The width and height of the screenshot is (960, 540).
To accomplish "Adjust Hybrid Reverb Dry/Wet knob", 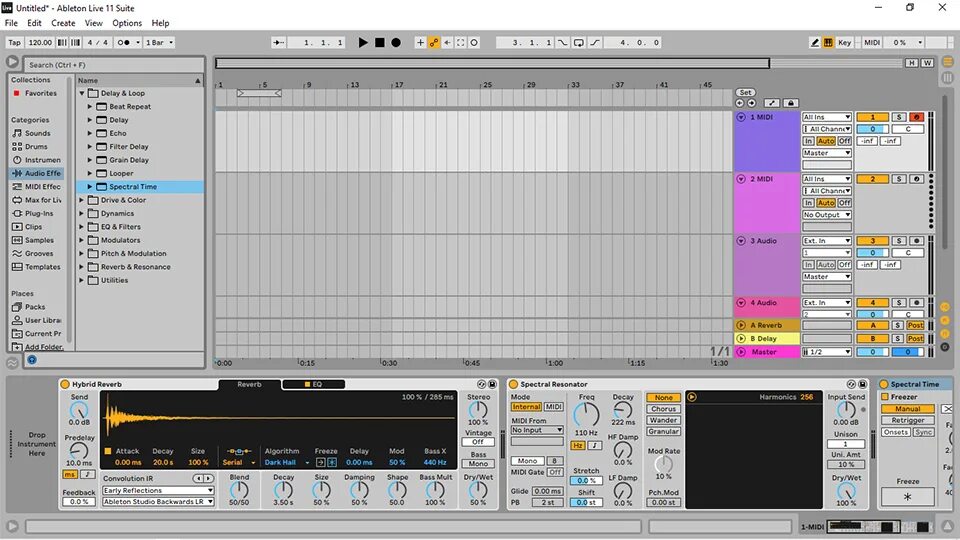I will tap(478, 489).
